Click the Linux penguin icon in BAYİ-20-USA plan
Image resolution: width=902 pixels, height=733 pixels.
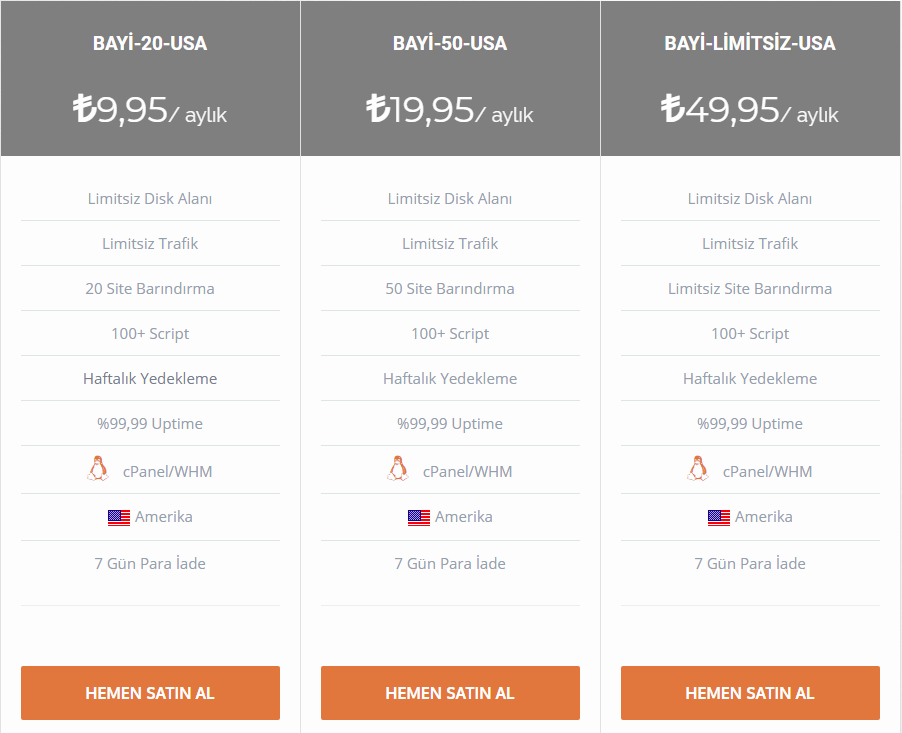point(98,468)
